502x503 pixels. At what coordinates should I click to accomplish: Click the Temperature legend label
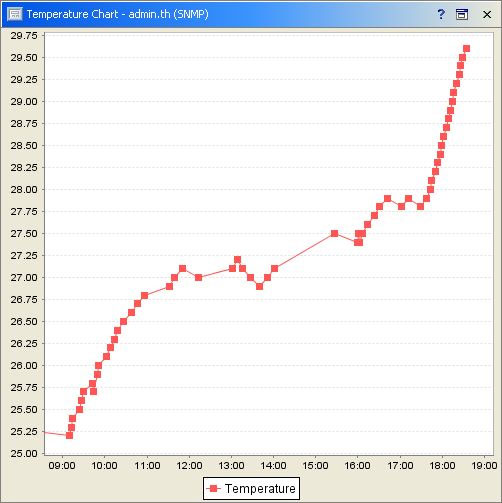(x=260, y=489)
